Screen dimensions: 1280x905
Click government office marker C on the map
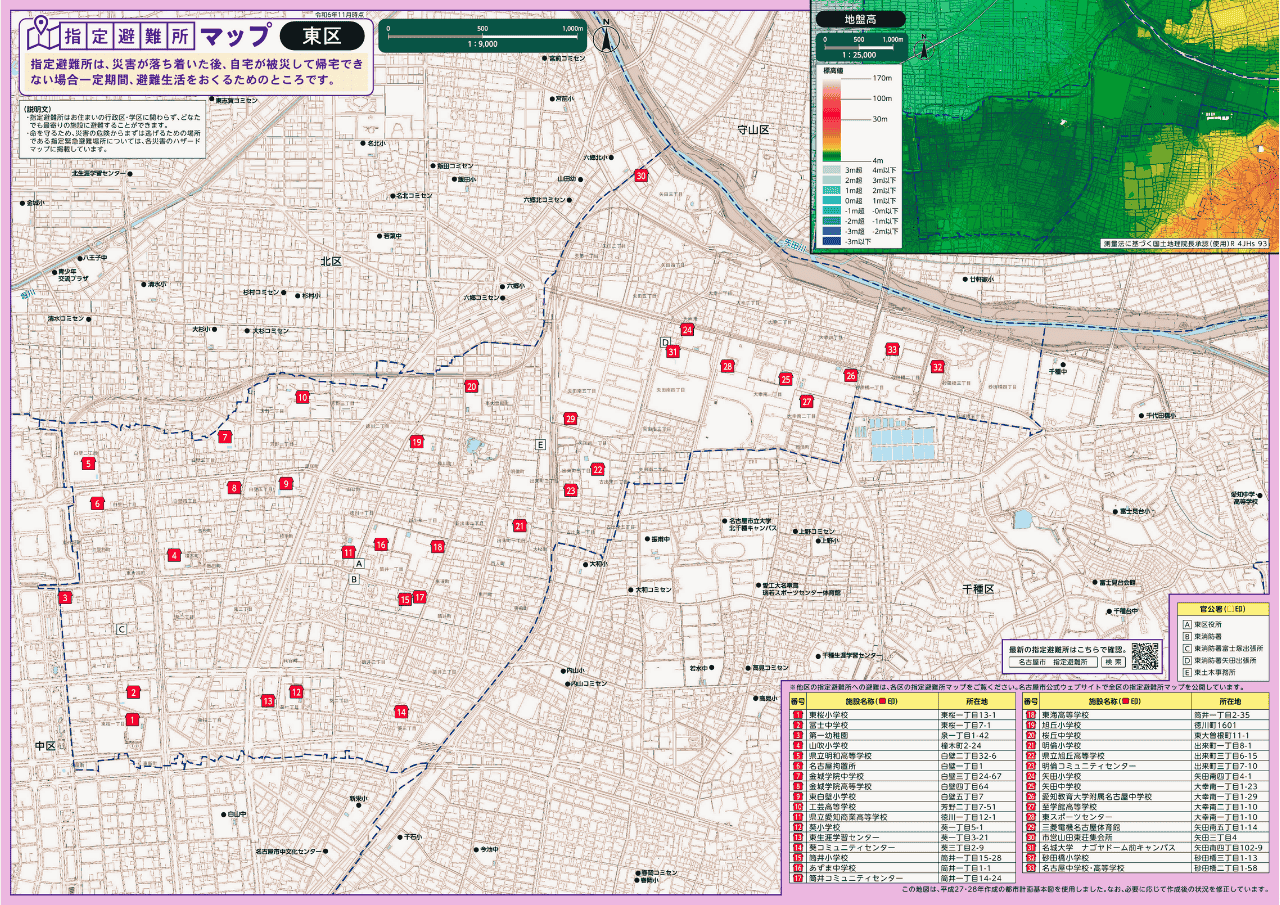122,629
